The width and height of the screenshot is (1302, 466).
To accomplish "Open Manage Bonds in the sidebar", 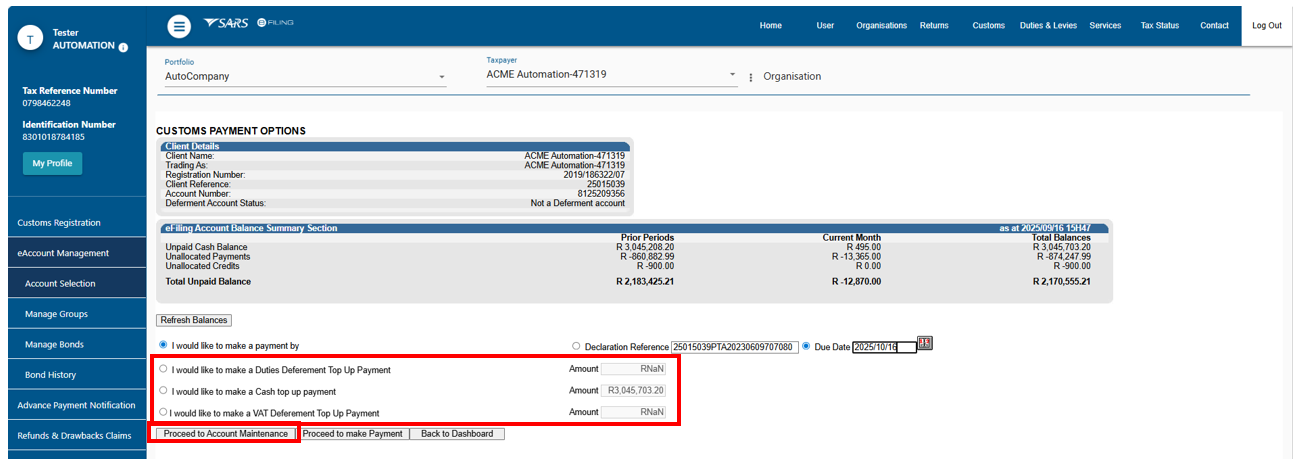I will point(55,345).
